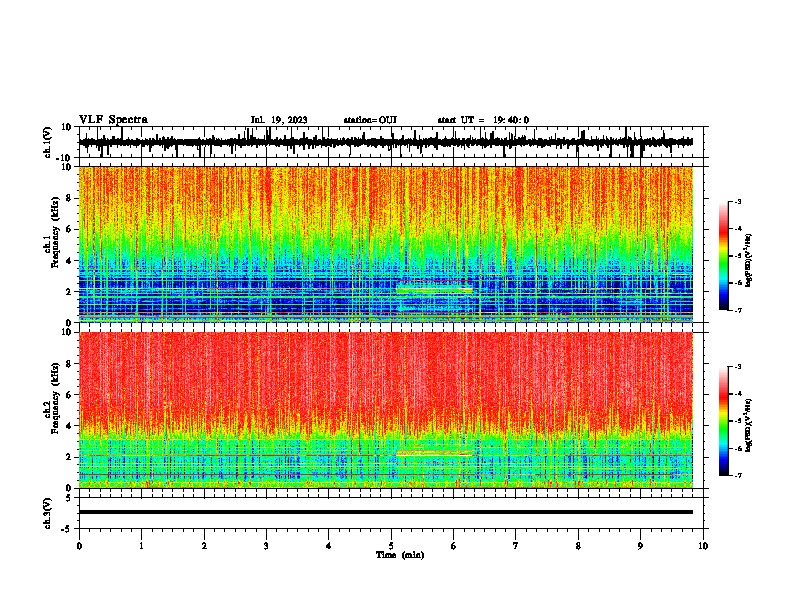The height and width of the screenshot is (612, 792).
Task: Click time axis tick label "10"
Action: coord(703,546)
